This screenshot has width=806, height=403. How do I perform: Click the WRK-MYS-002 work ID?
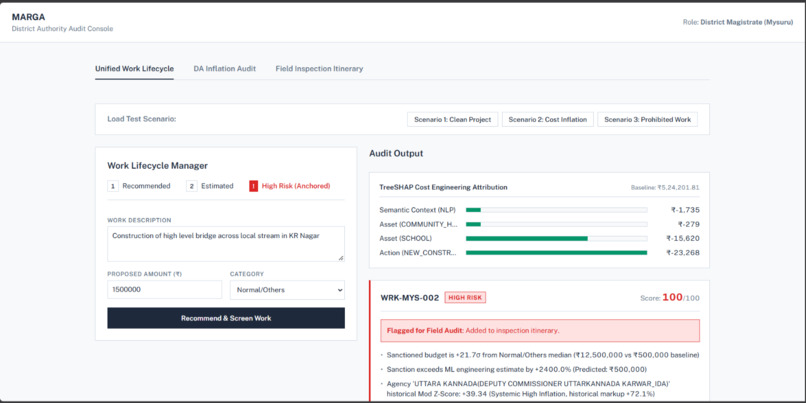(x=410, y=298)
